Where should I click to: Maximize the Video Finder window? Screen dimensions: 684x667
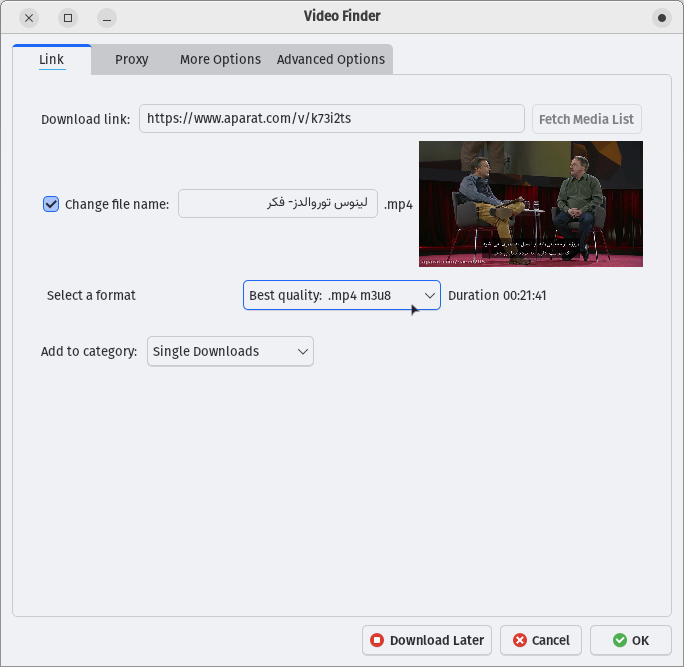click(x=68, y=18)
